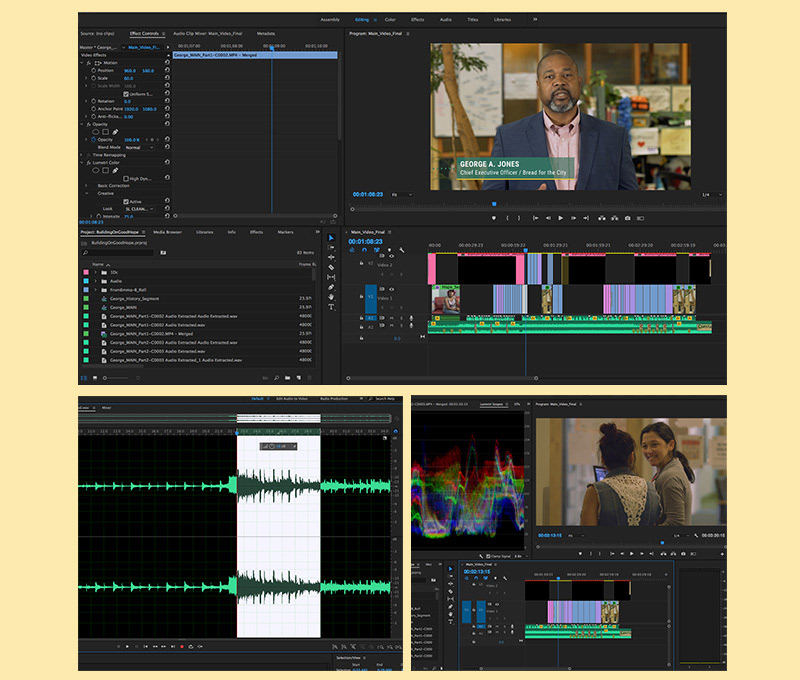Expand Basic Correction section

[86, 186]
